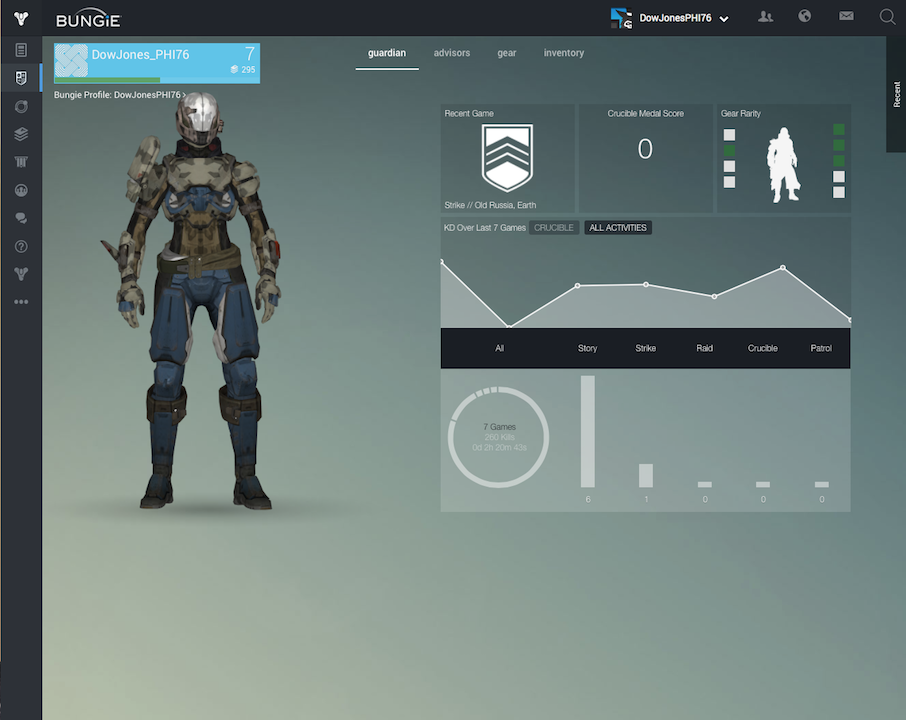Click the KD graph peak point near the right

(783, 268)
